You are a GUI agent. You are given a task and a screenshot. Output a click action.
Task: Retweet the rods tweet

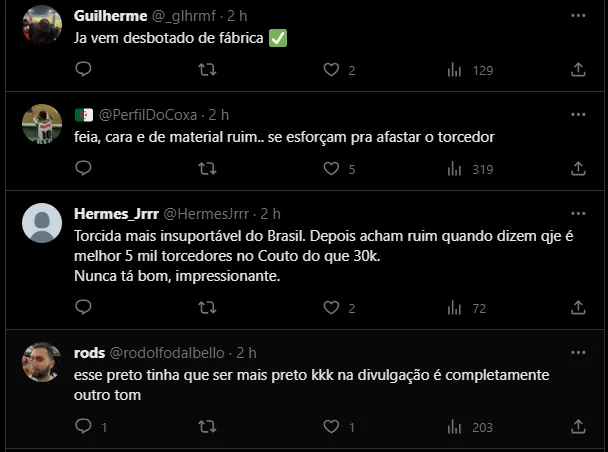[x=207, y=427]
